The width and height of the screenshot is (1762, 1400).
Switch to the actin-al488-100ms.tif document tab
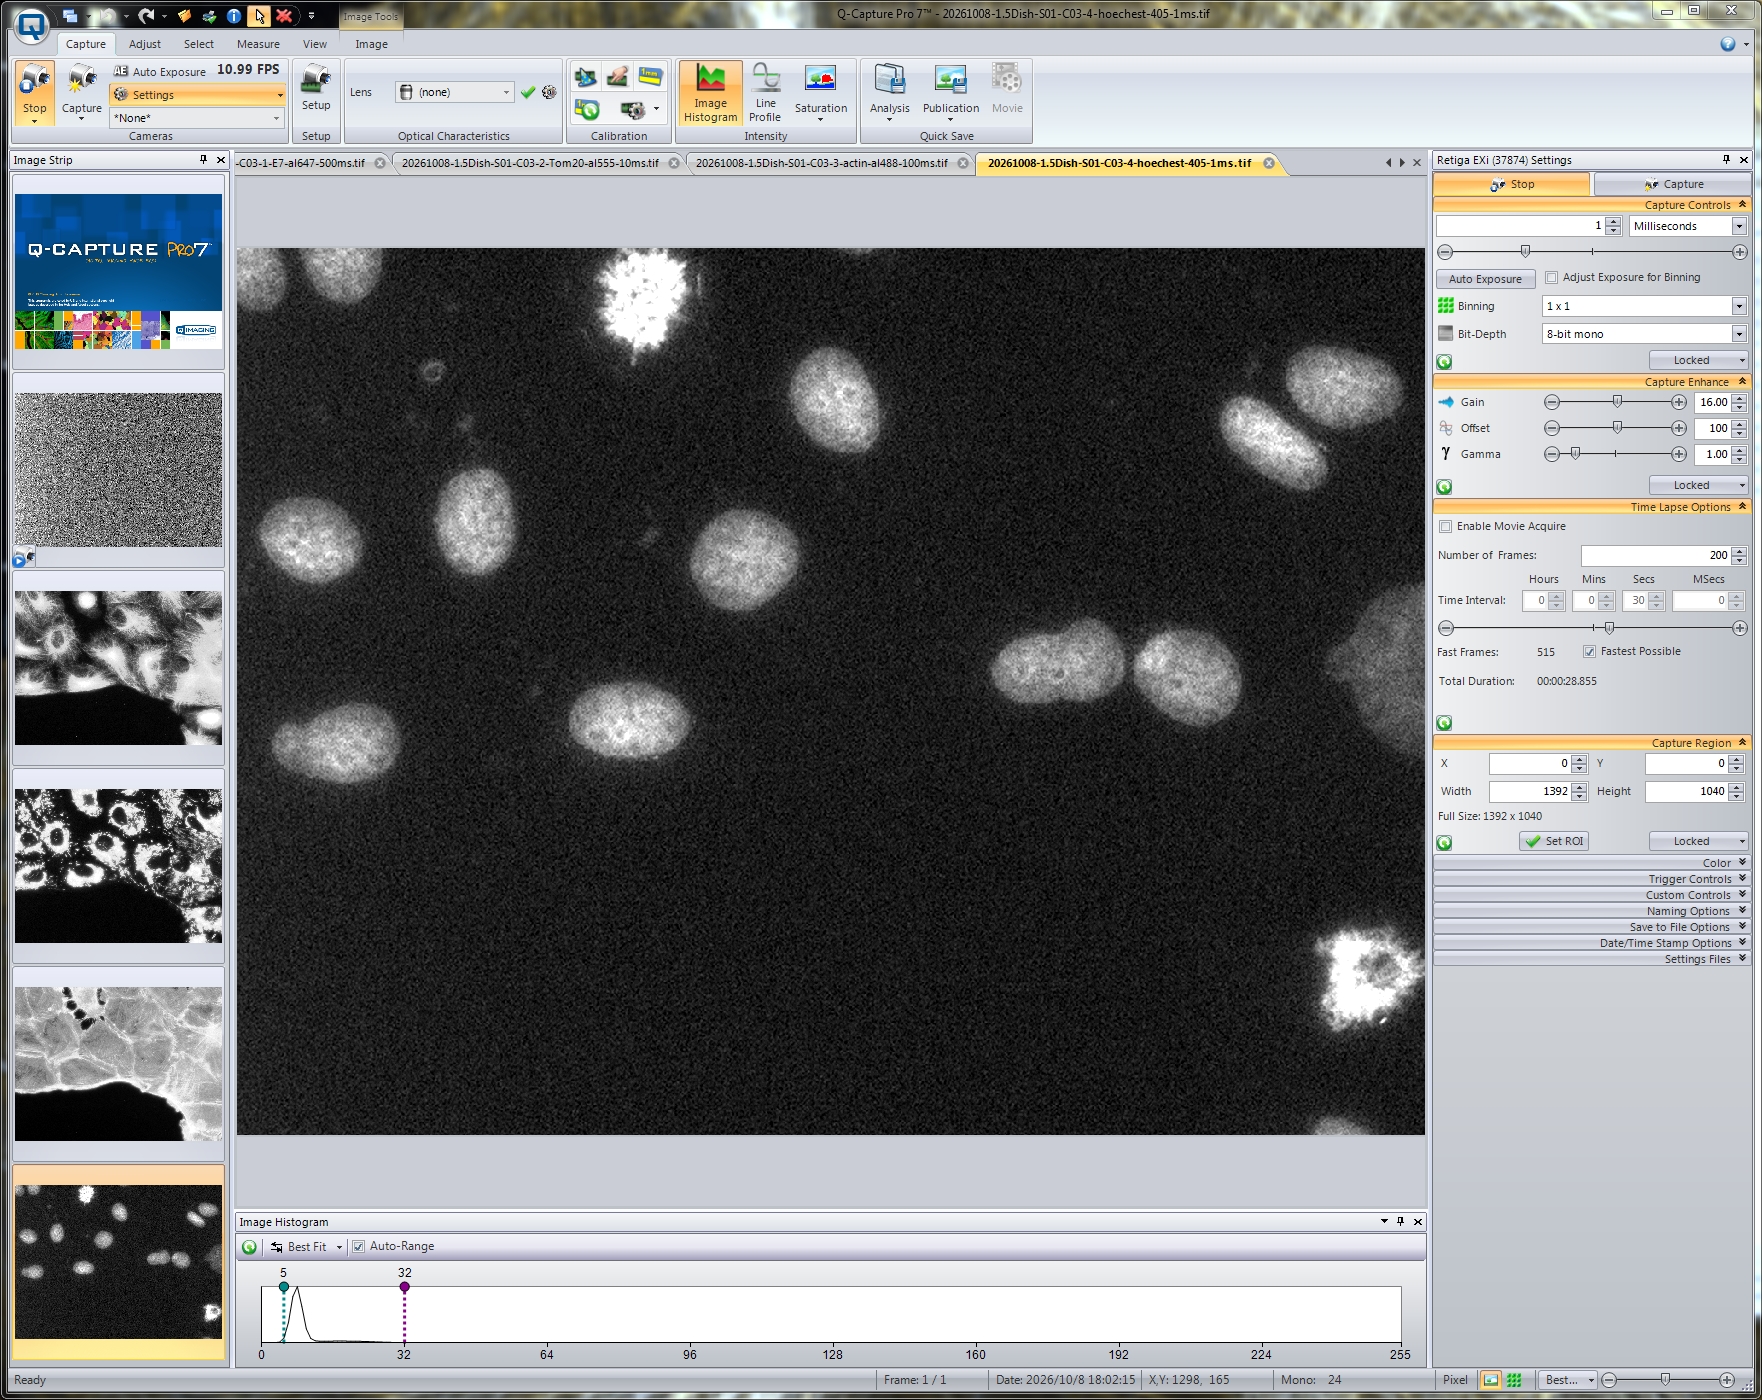coord(822,163)
